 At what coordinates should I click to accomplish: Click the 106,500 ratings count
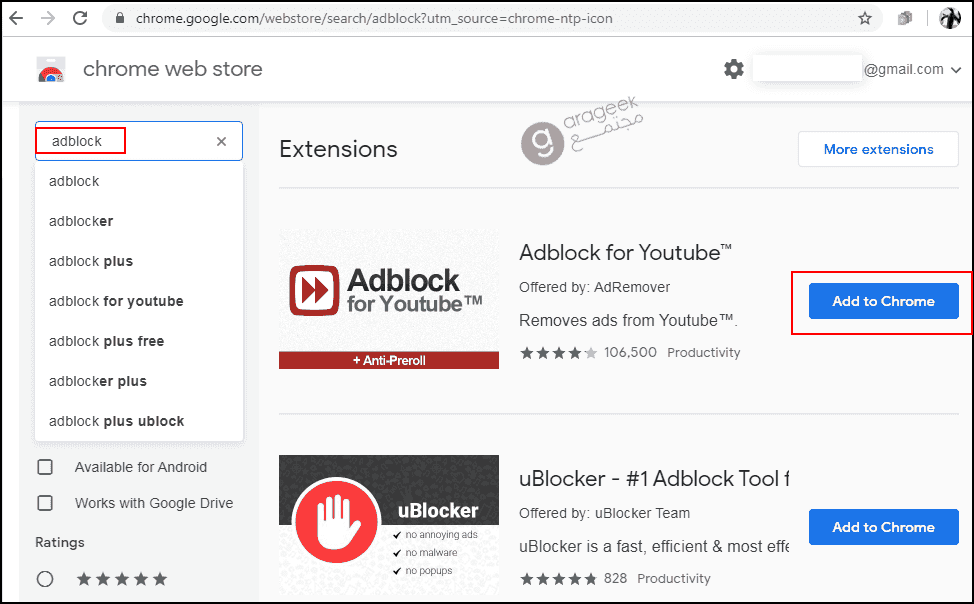630,352
